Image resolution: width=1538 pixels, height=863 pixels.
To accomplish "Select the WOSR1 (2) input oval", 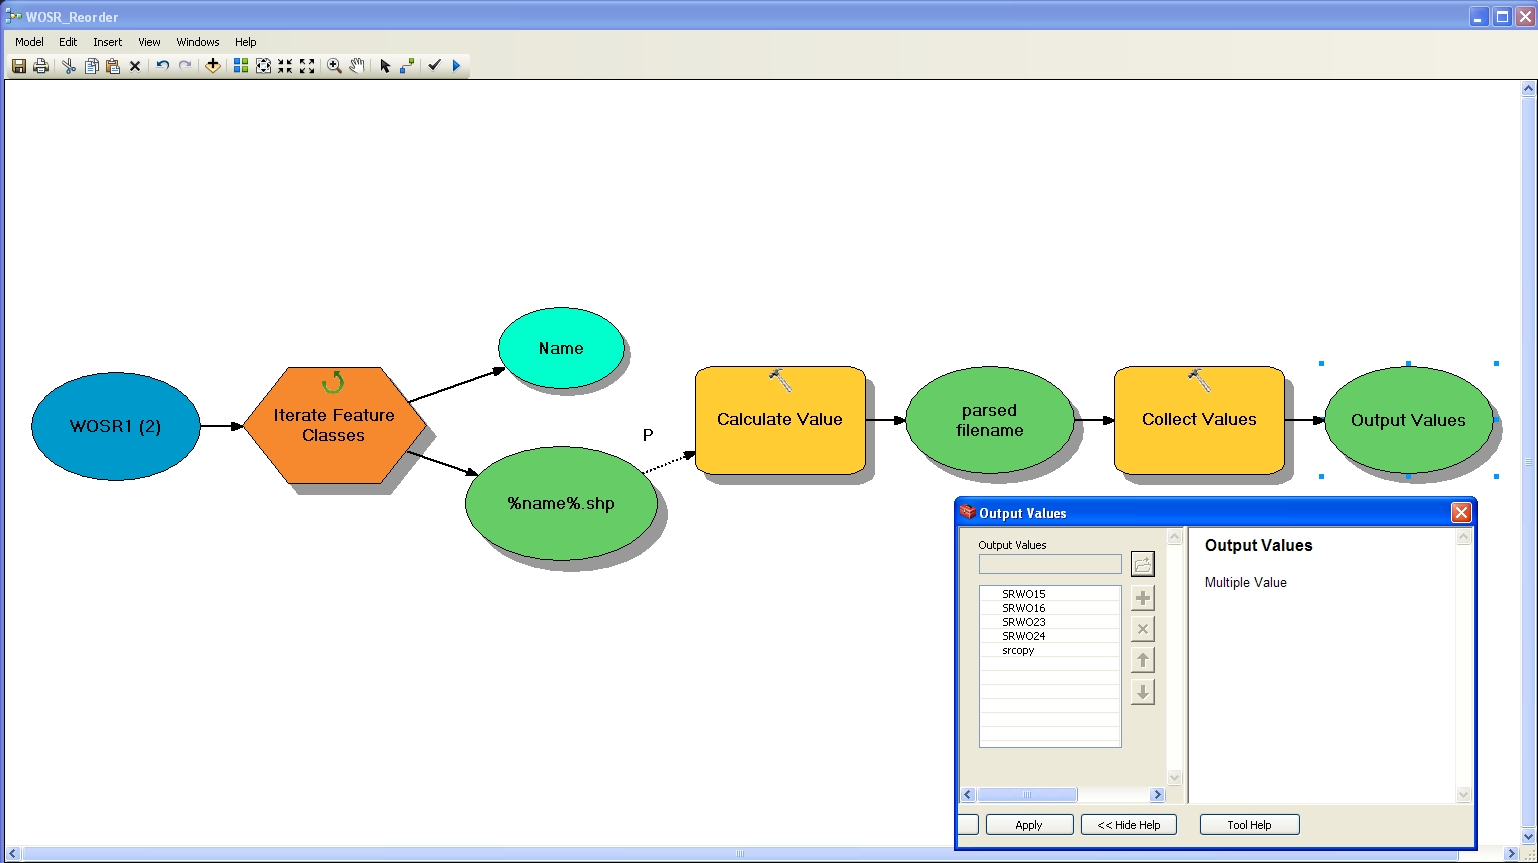I will tap(116, 426).
